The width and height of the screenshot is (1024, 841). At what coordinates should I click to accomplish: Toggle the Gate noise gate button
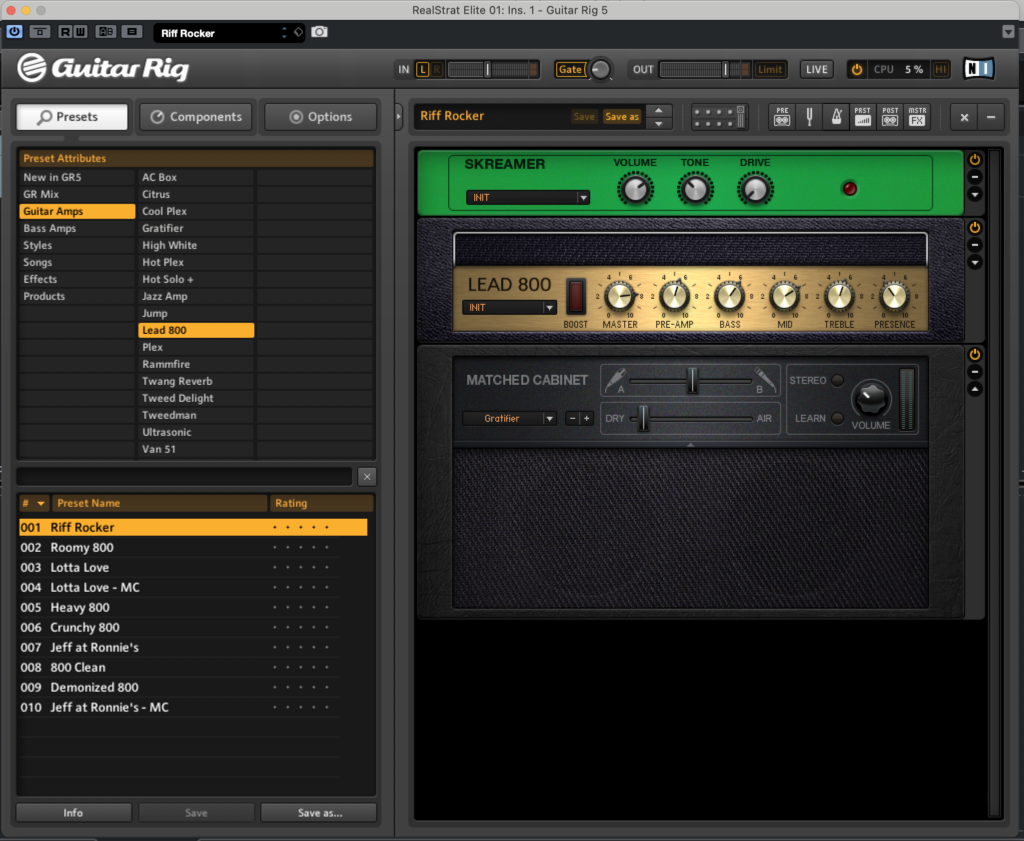pos(570,69)
